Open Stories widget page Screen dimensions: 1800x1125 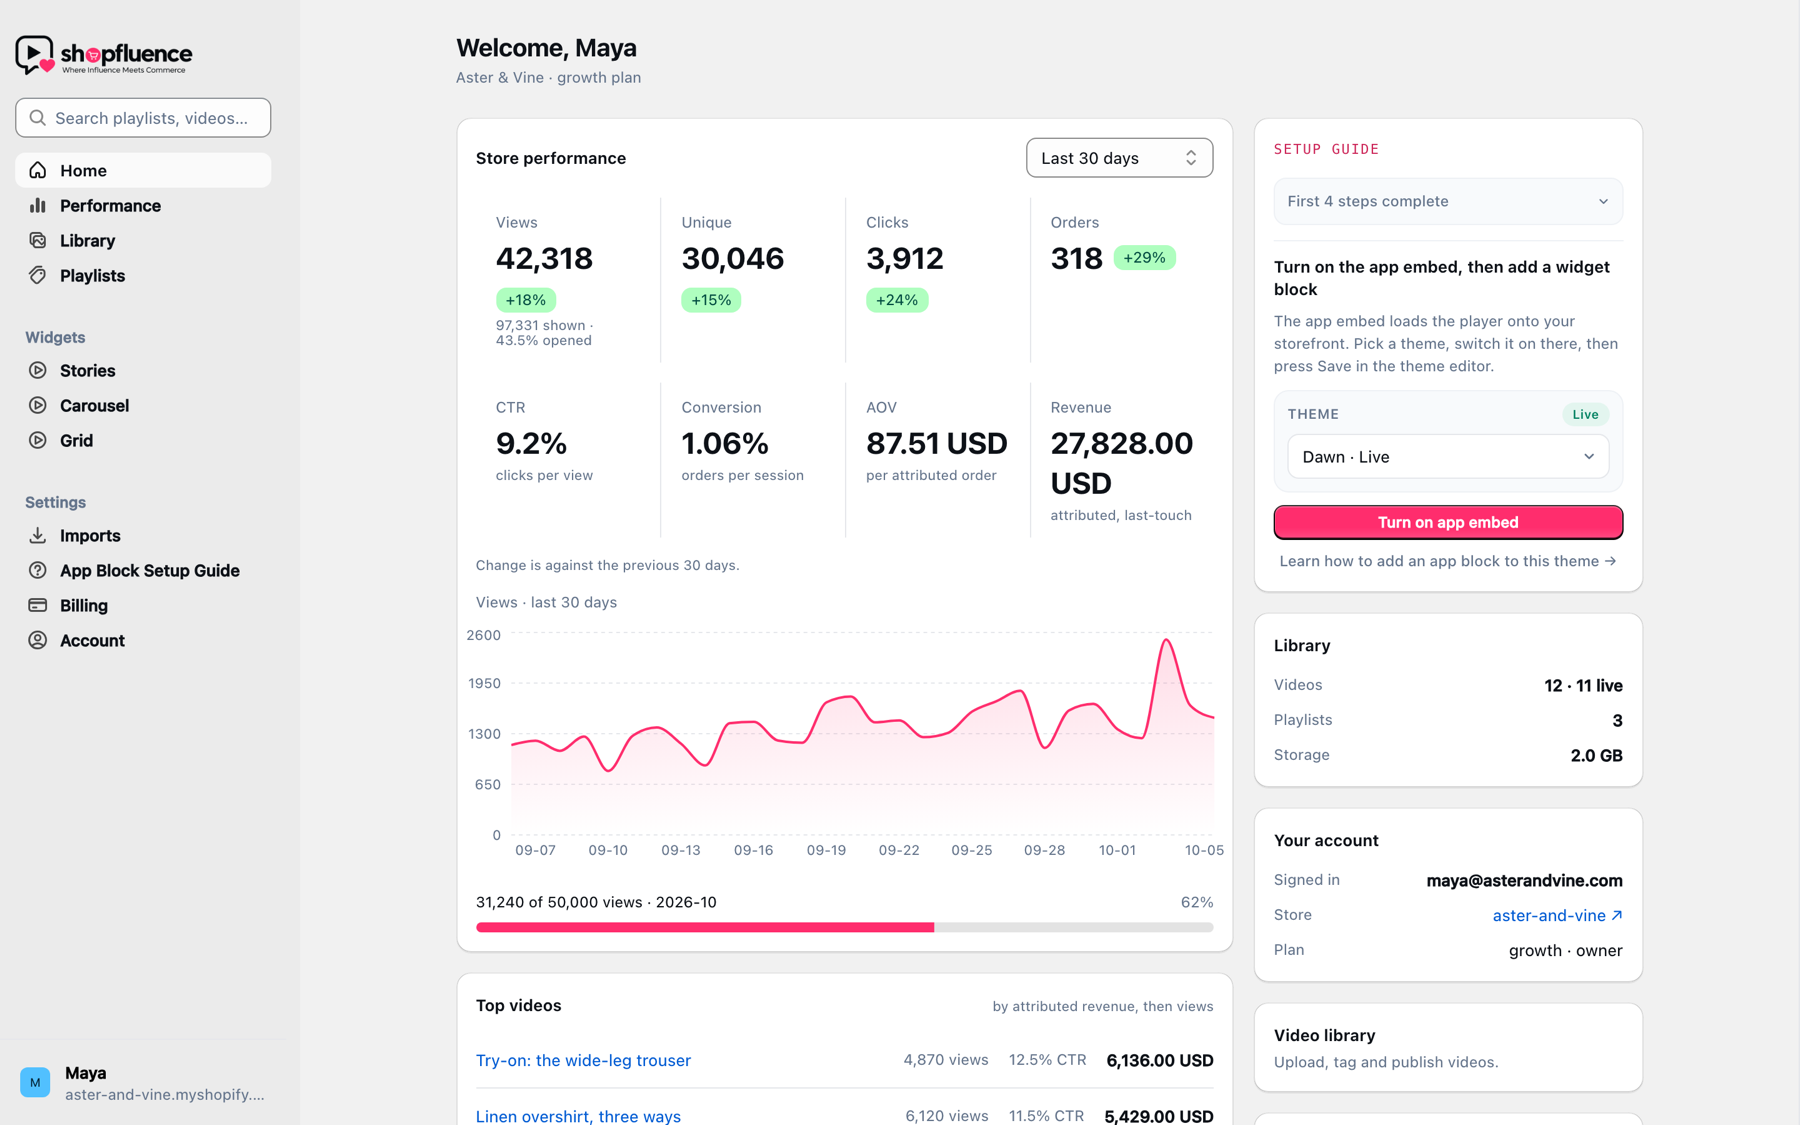(143, 370)
